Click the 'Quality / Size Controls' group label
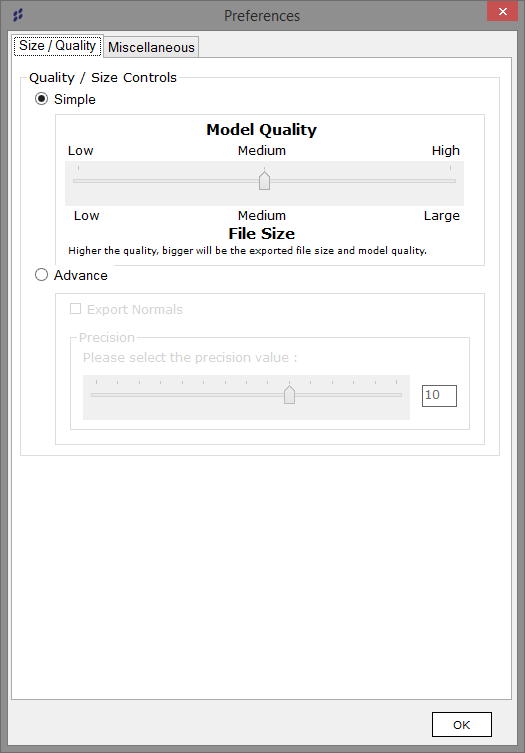525x753 pixels. pyautogui.click(x=103, y=77)
